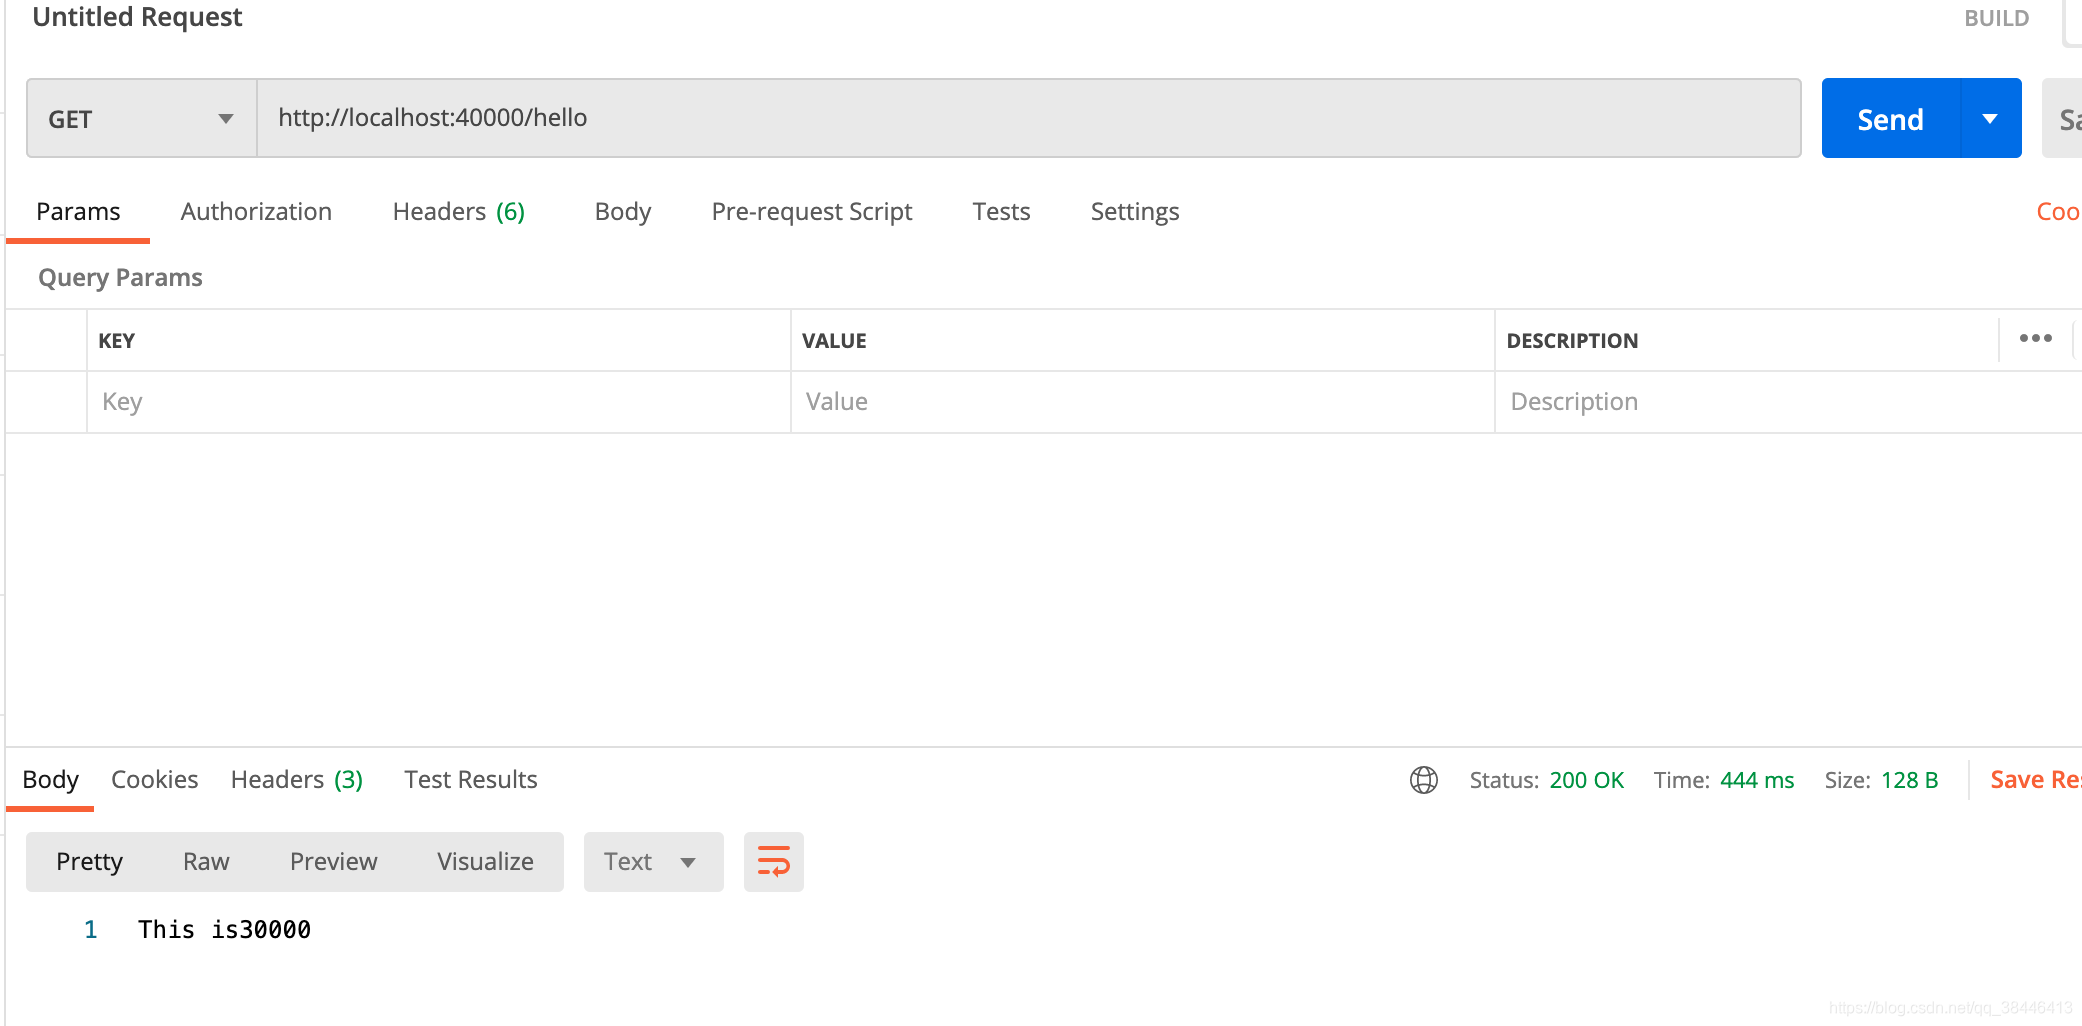
Task: Click the 128 B size value
Action: [1910, 780]
